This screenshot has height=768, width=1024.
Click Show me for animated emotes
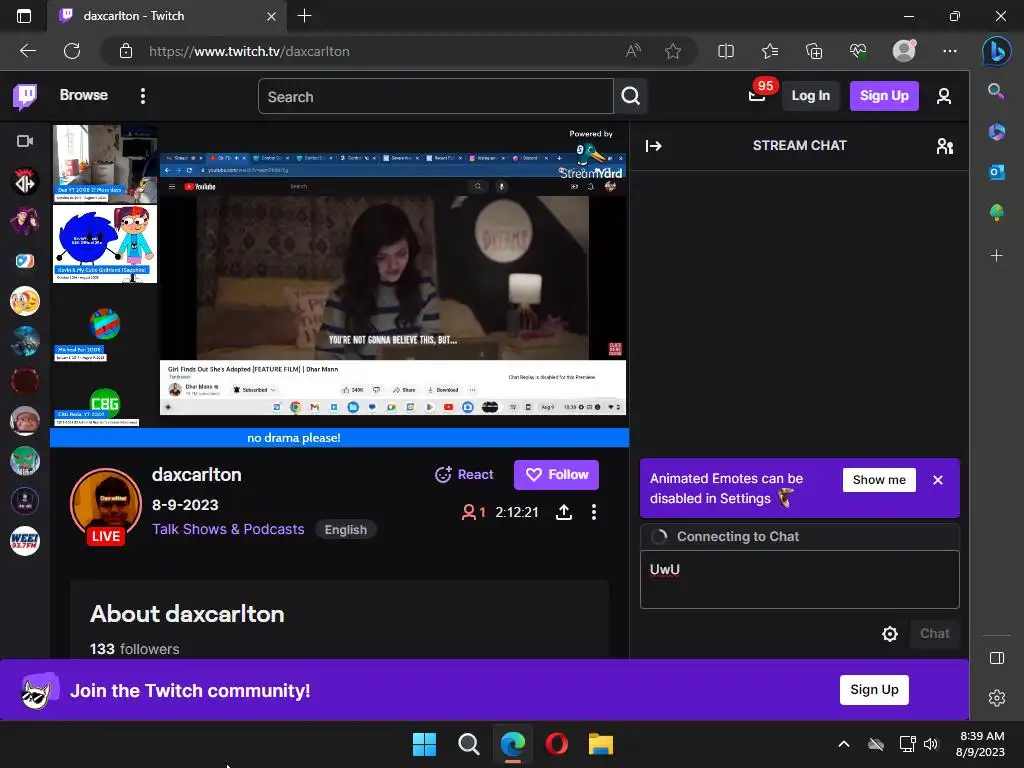(879, 480)
